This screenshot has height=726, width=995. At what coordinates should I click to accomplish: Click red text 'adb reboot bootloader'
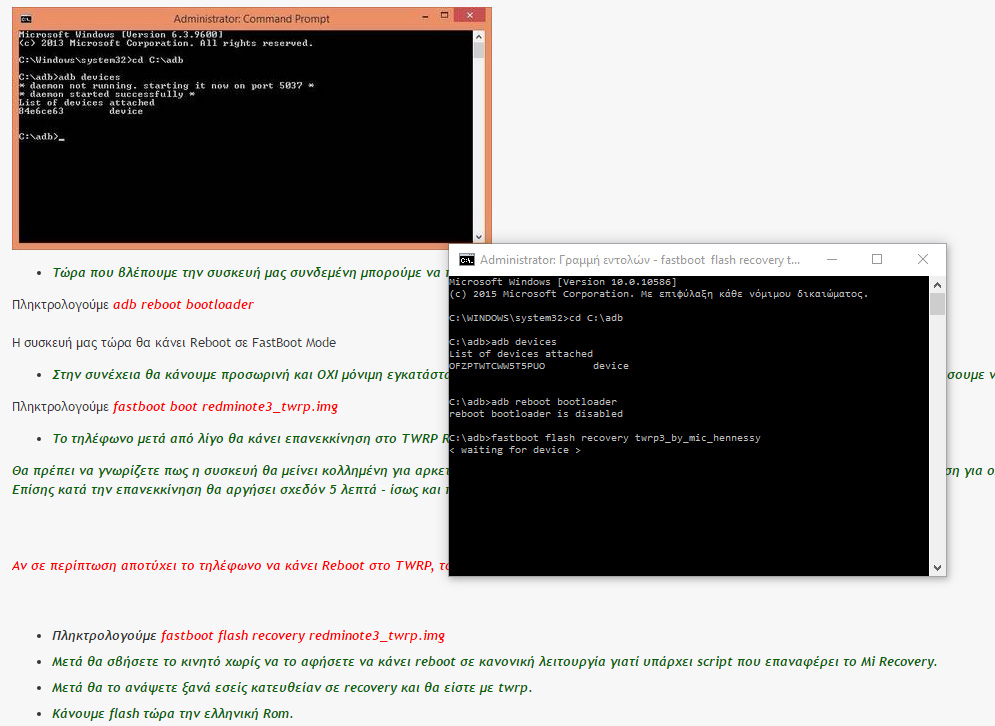(183, 305)
